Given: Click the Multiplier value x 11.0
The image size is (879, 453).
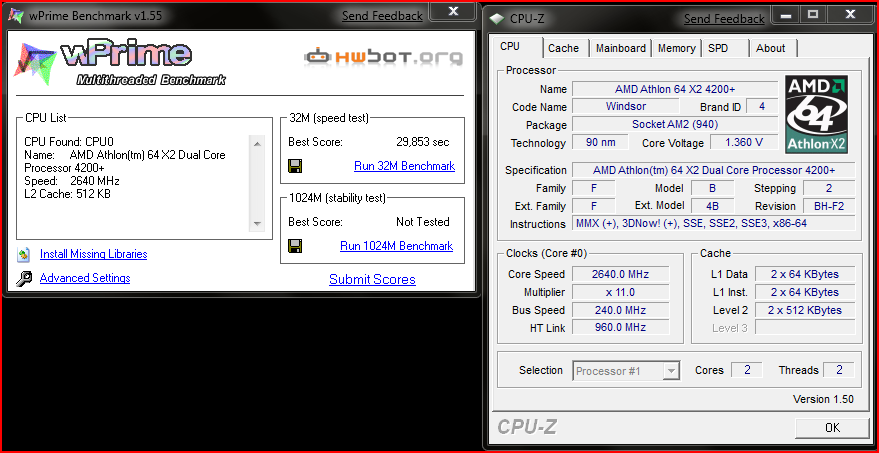Looking at the screenshot, I should (x=620, y=292).
